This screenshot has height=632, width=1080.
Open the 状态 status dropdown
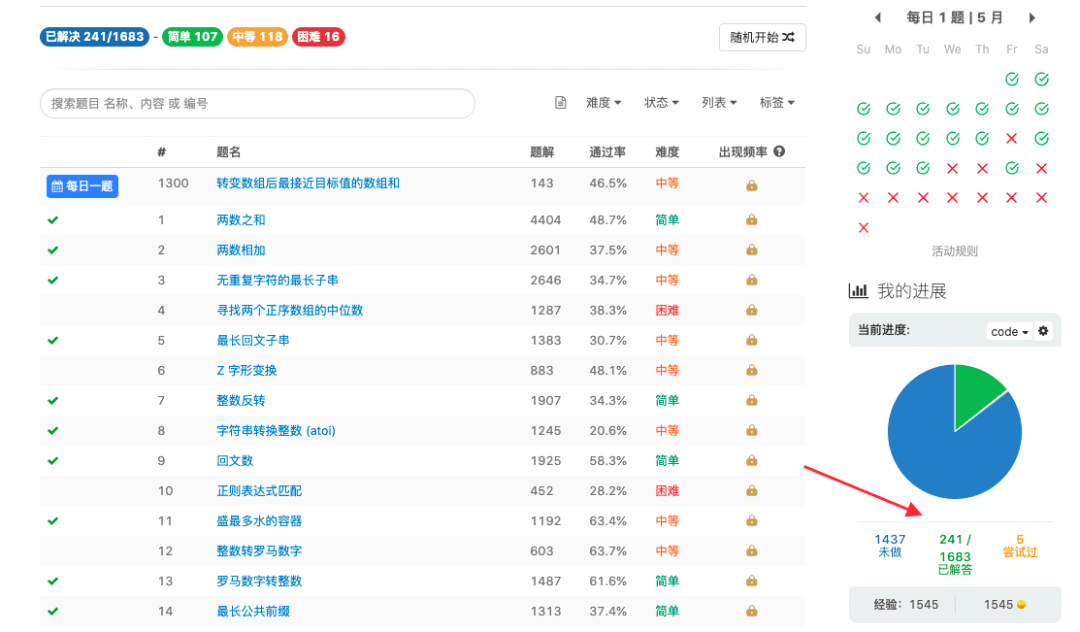(661, 103)
